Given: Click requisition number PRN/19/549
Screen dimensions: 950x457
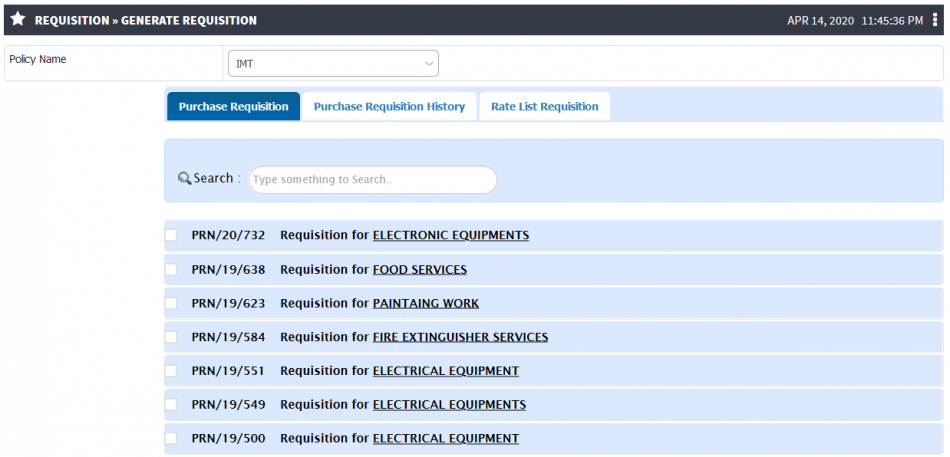Looking at the screenshot, I should coord(228,404).
